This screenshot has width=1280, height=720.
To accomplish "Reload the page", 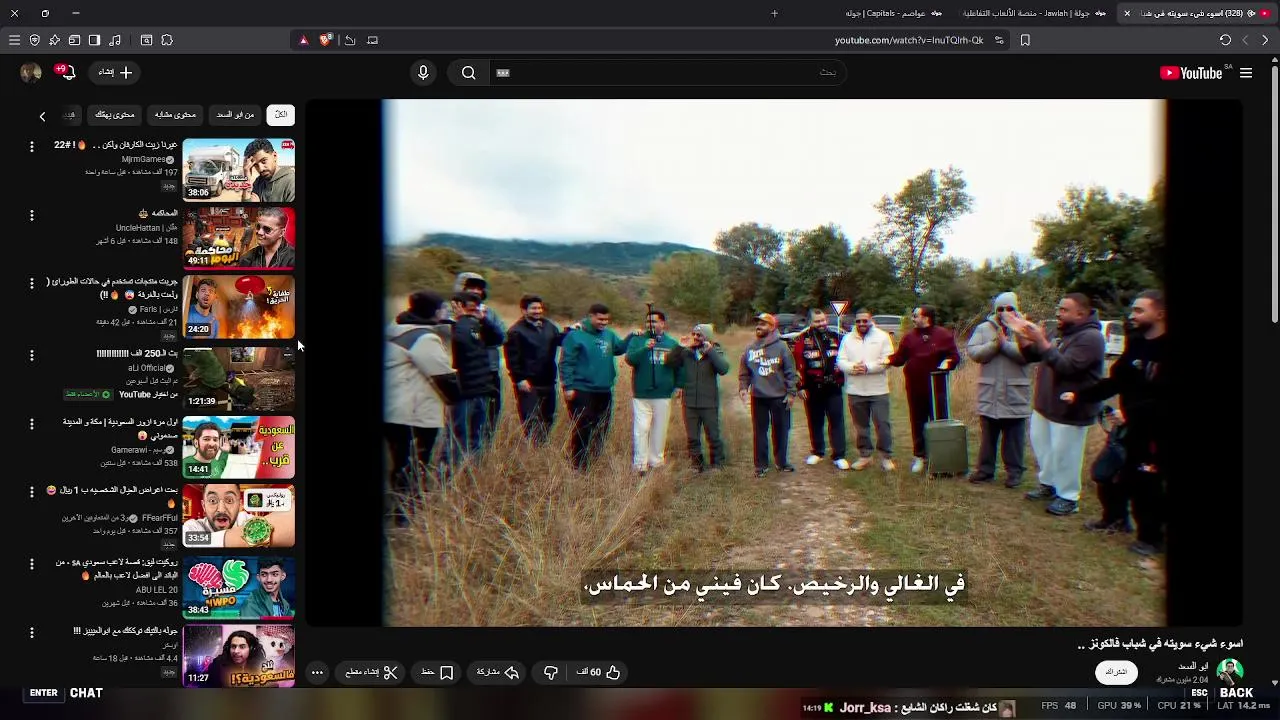I will point(1225,40).
